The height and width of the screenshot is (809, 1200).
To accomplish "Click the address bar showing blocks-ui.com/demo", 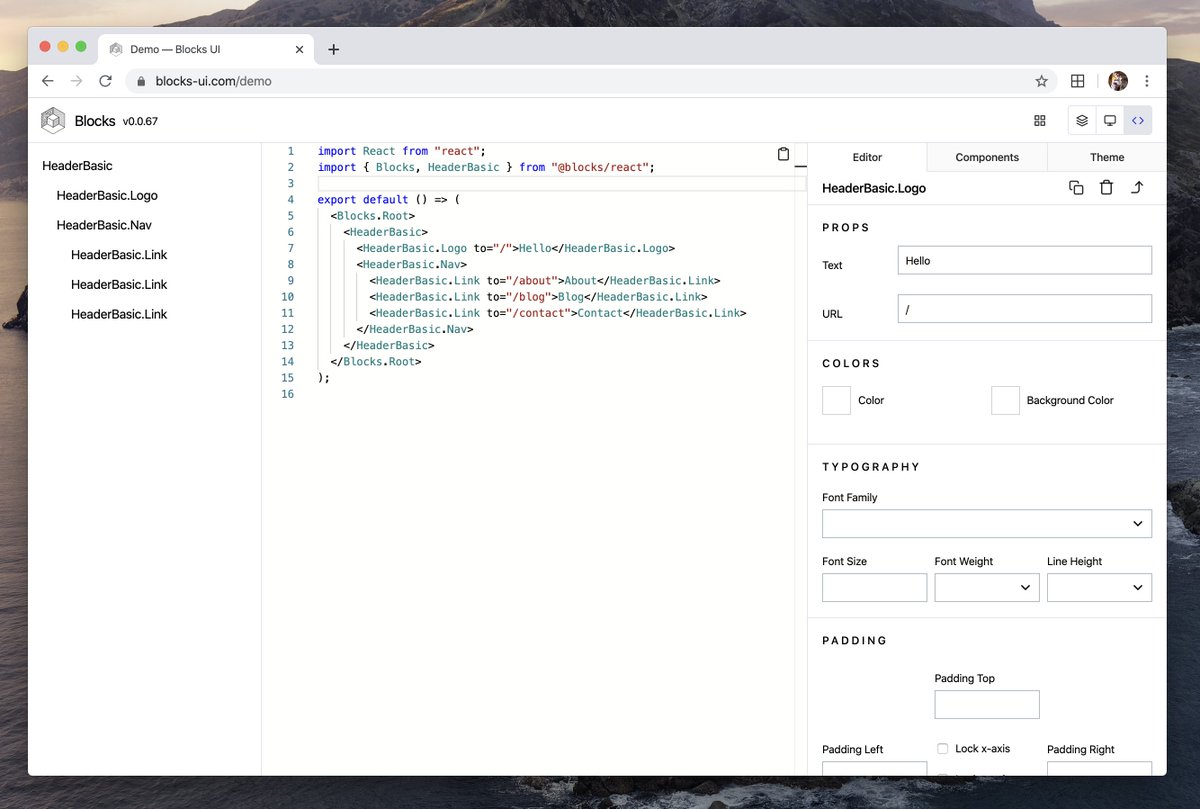I will (x=590, y=81).
